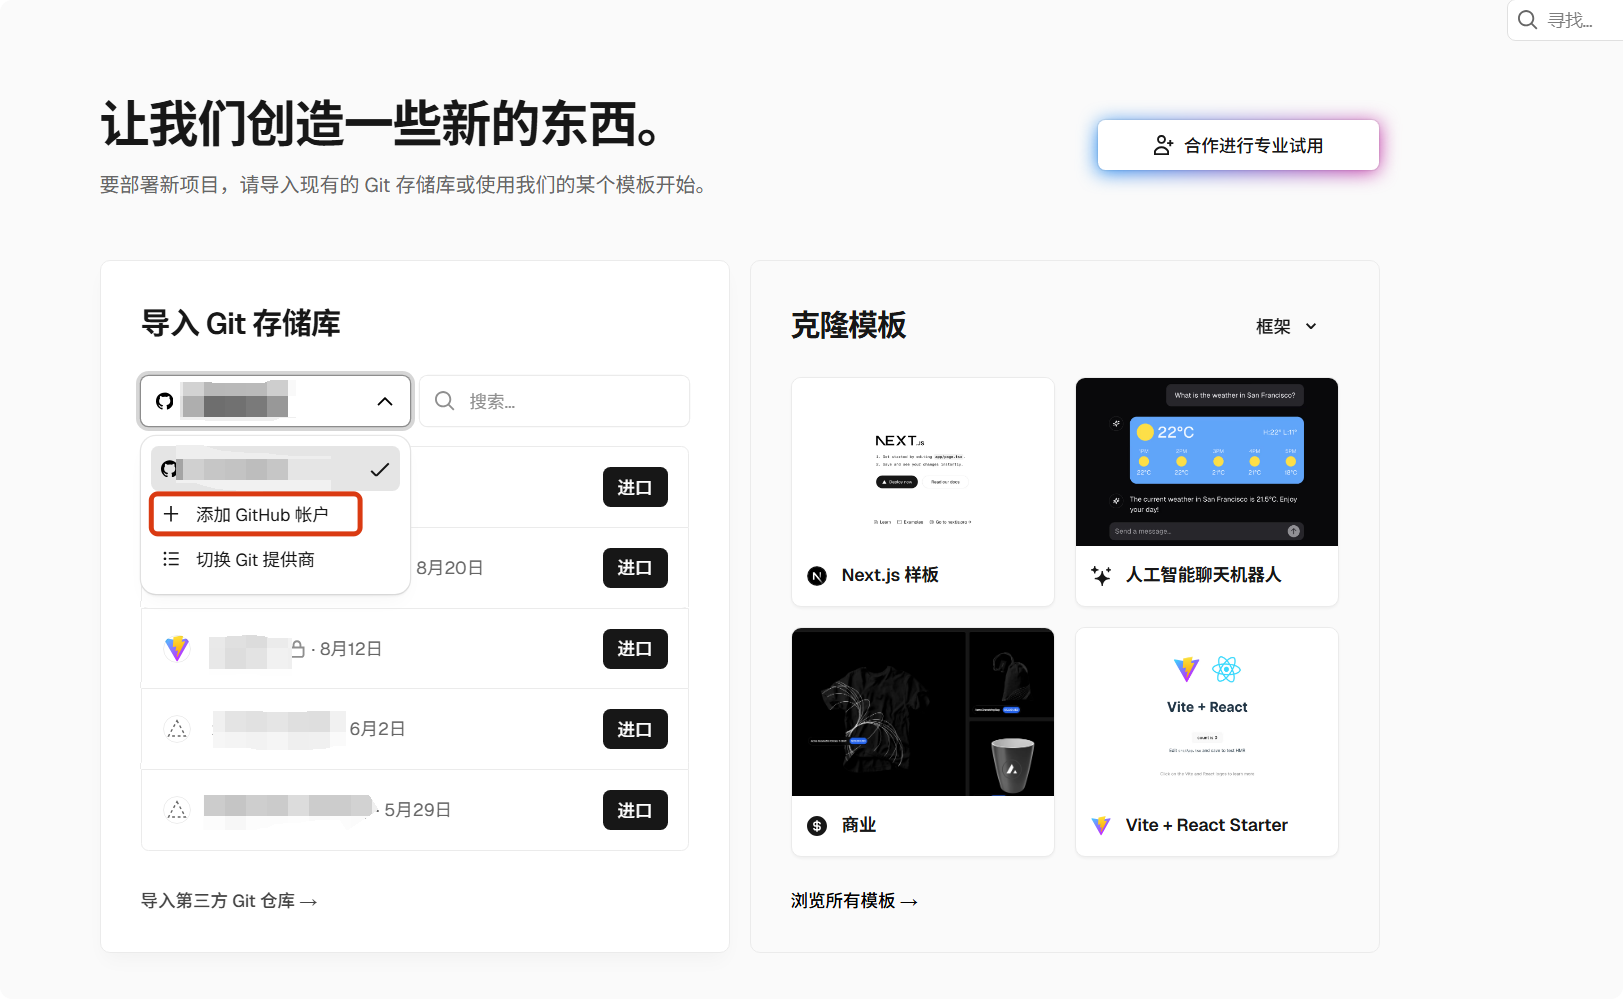
Task: Click triangle framework icon in 5月29日 row
Action: 177,810
